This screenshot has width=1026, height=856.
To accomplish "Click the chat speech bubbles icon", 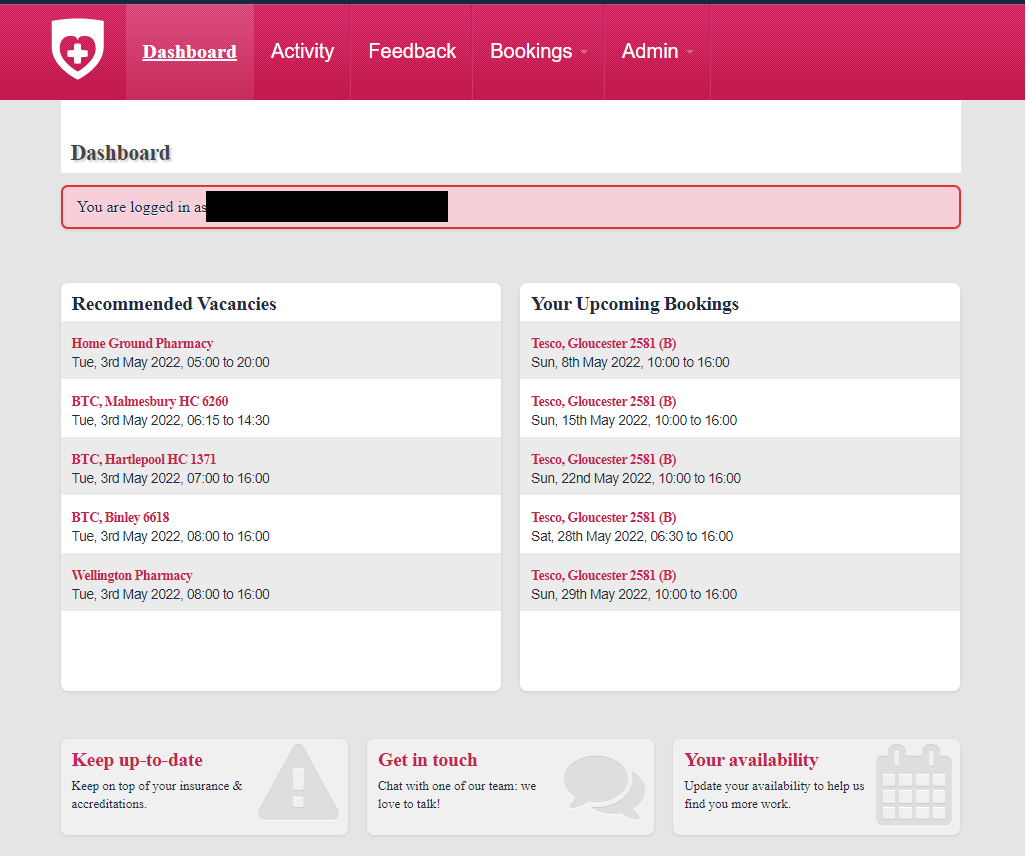I will point(603,785).
